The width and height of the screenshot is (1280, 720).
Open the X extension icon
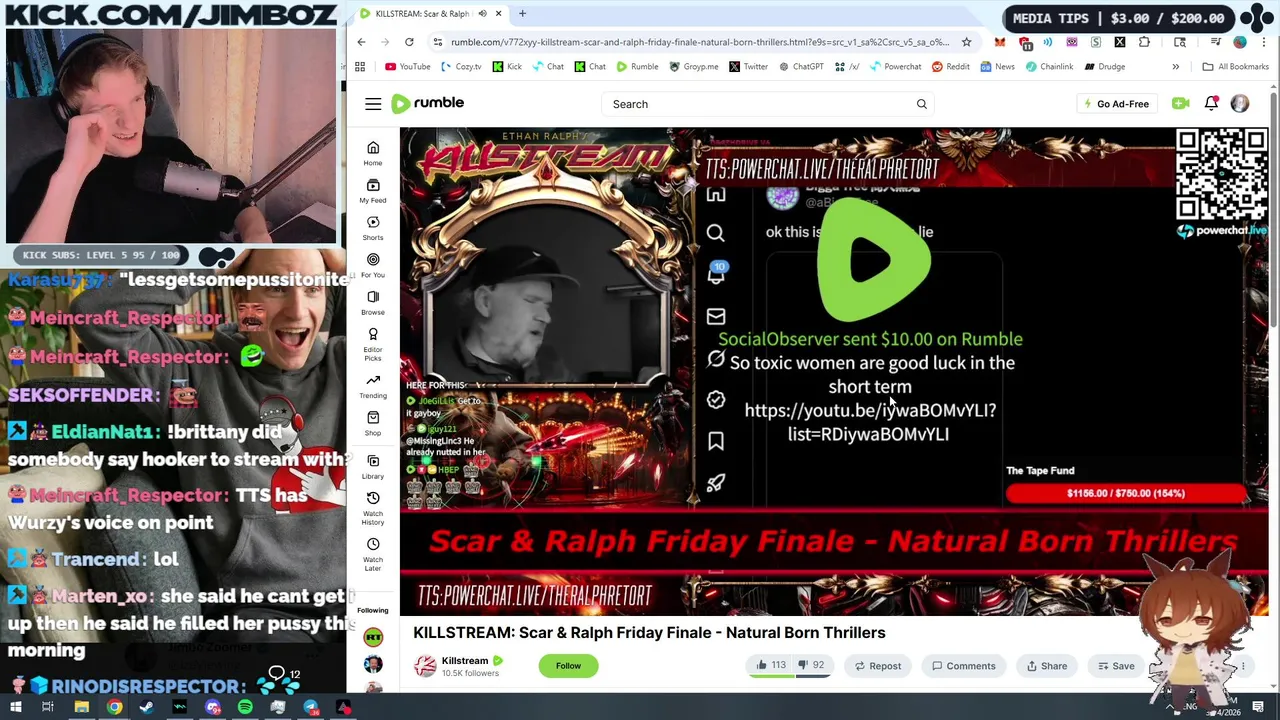click(1120, 42)
